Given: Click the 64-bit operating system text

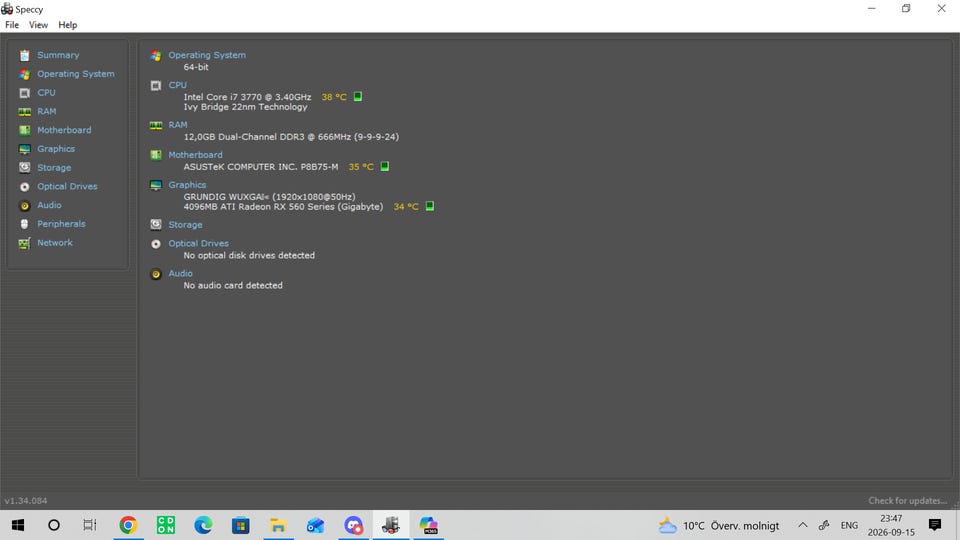Looking at the screenshot, I should pyautogui.click(x=196, y=67).
